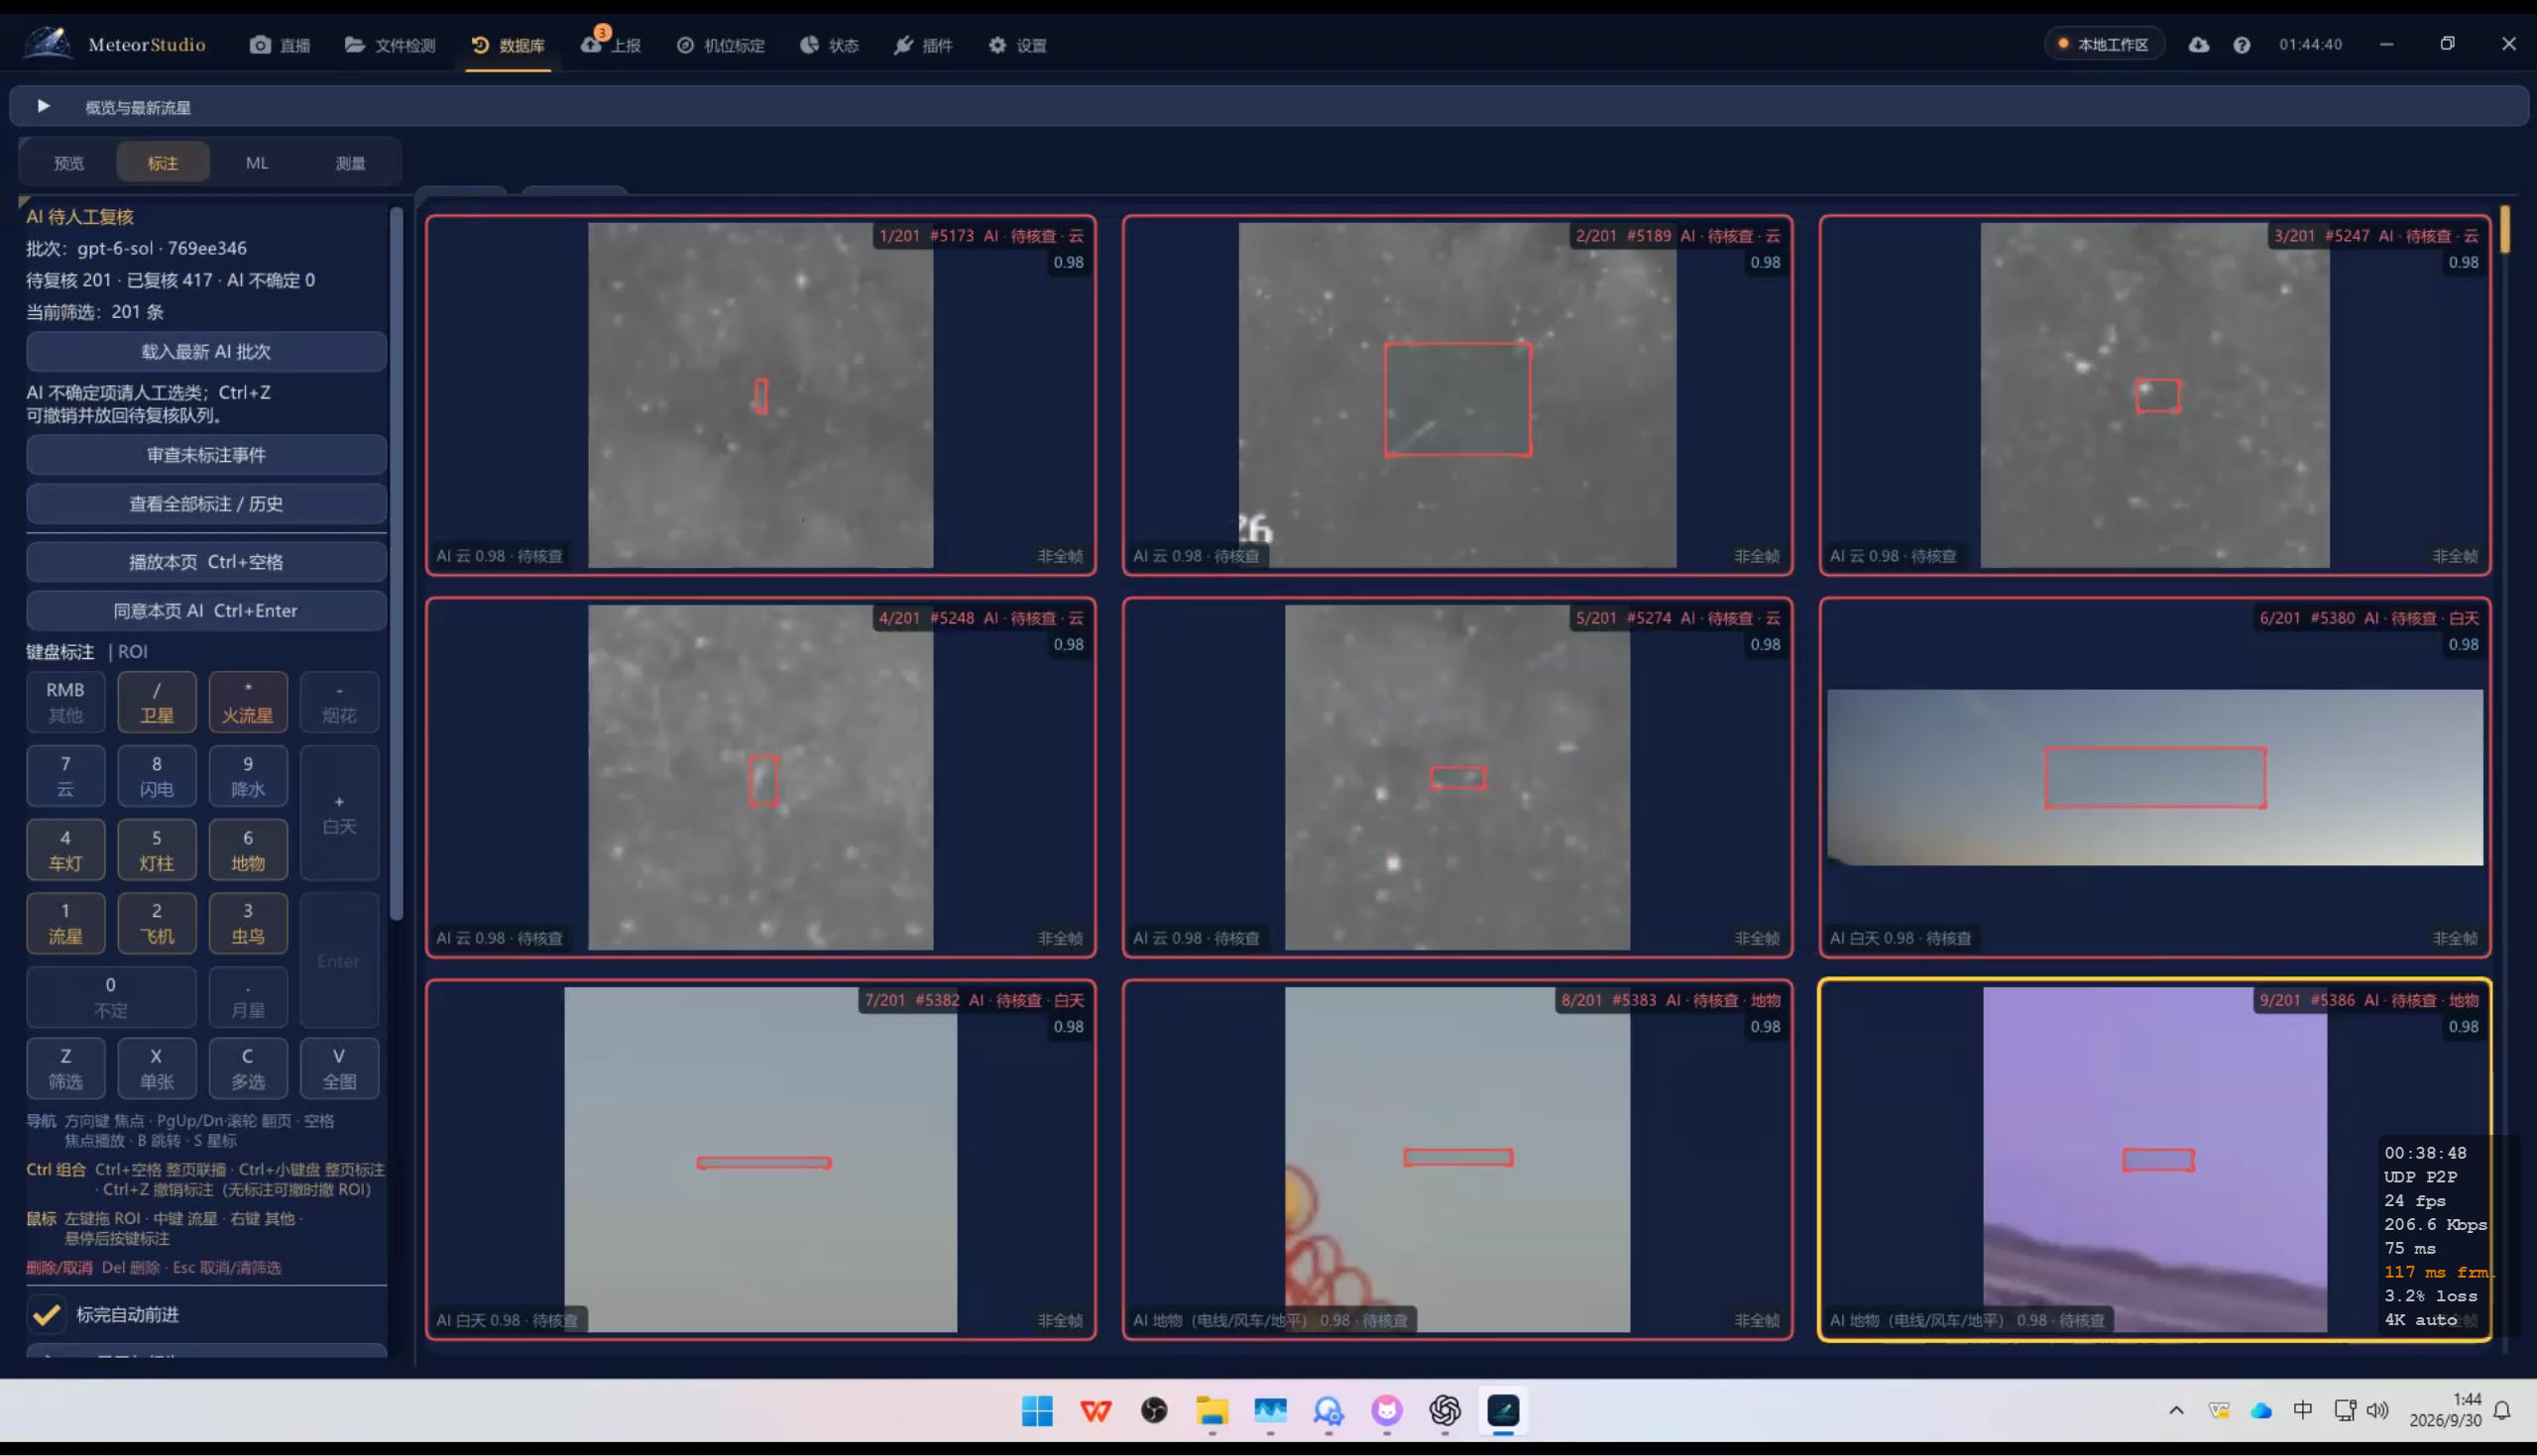
Task: Click 载入最新 AI 批次 button
Action: click(x=206, y=352)
